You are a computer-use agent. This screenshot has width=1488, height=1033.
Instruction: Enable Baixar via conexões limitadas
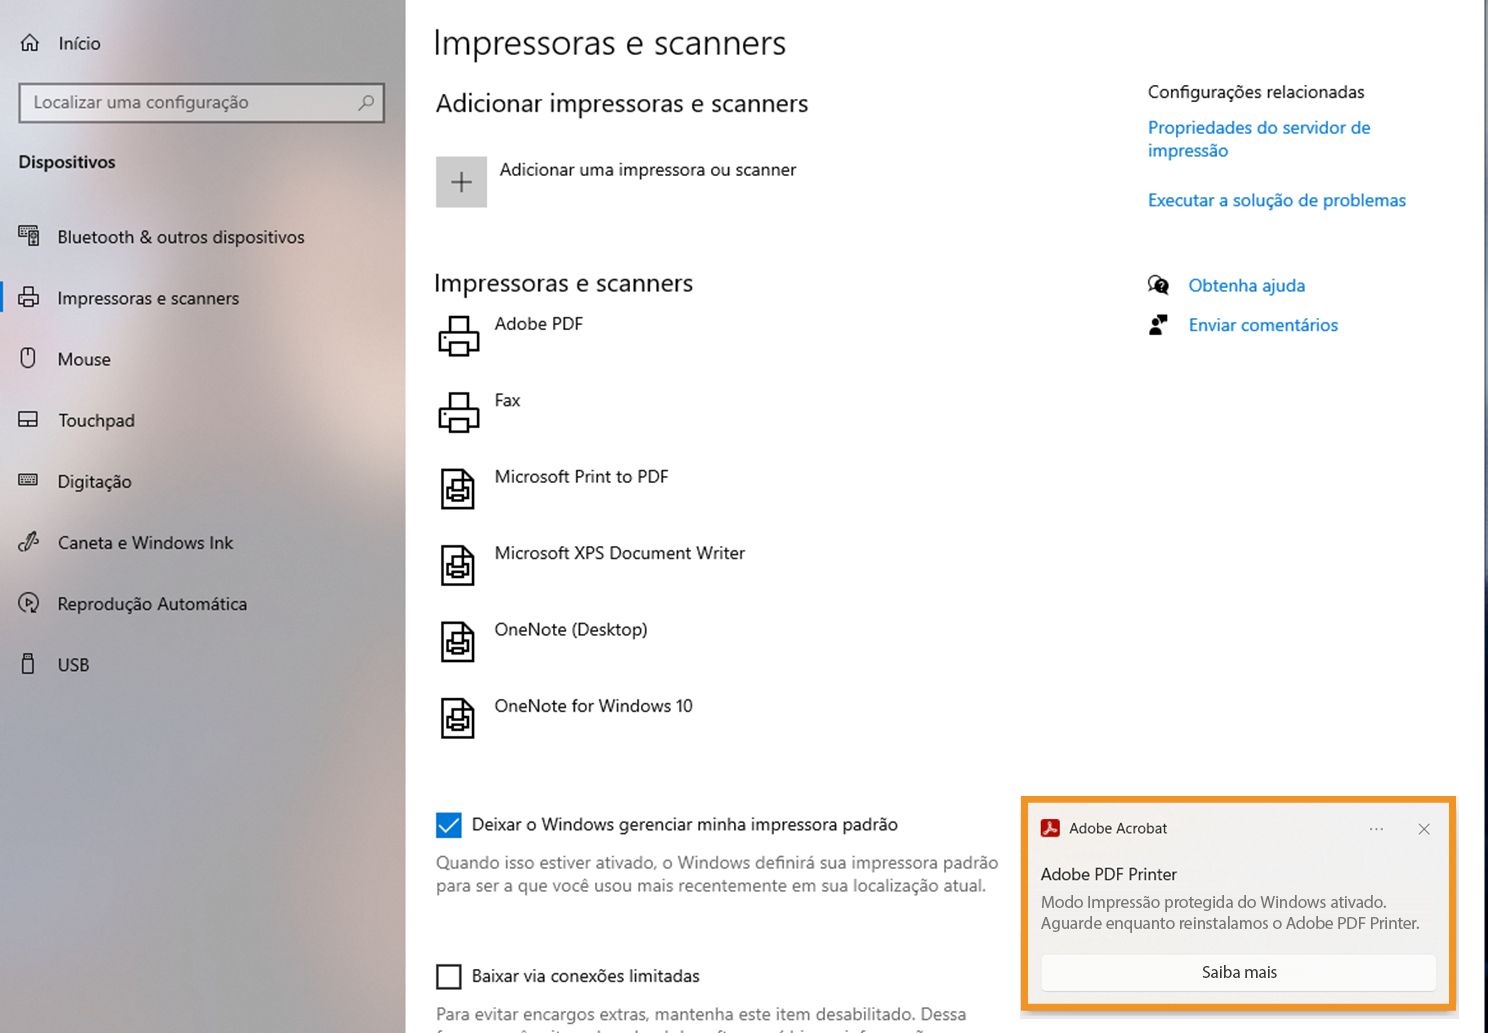(448, 975)
